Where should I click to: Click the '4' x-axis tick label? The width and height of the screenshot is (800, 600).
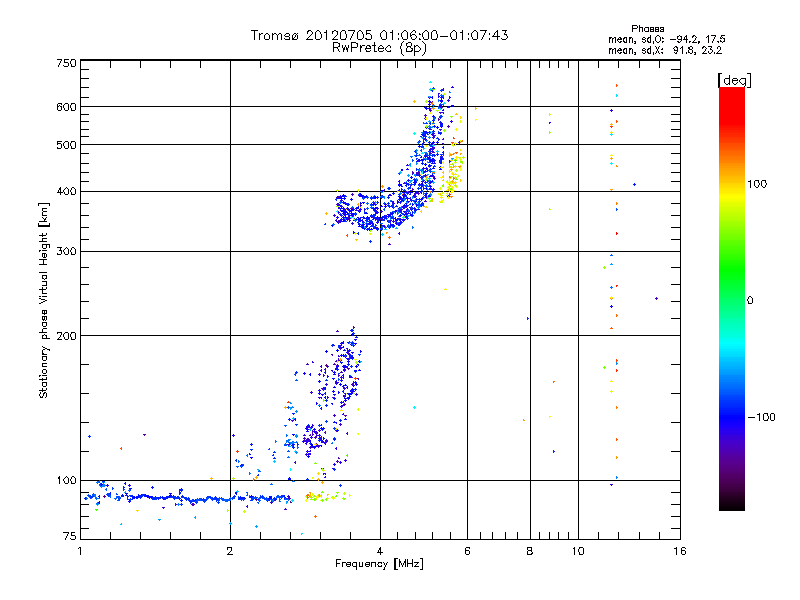pyautogui.click(x=380, y=551)
